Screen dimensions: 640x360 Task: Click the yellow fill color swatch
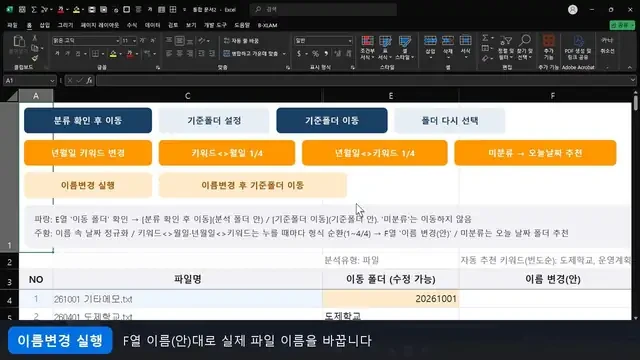[113, 54]
